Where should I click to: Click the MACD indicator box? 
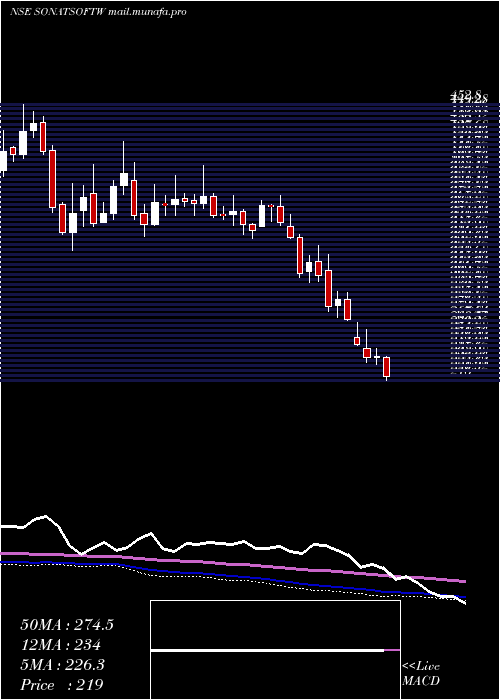pyautogui.click(x=275, y=650)
